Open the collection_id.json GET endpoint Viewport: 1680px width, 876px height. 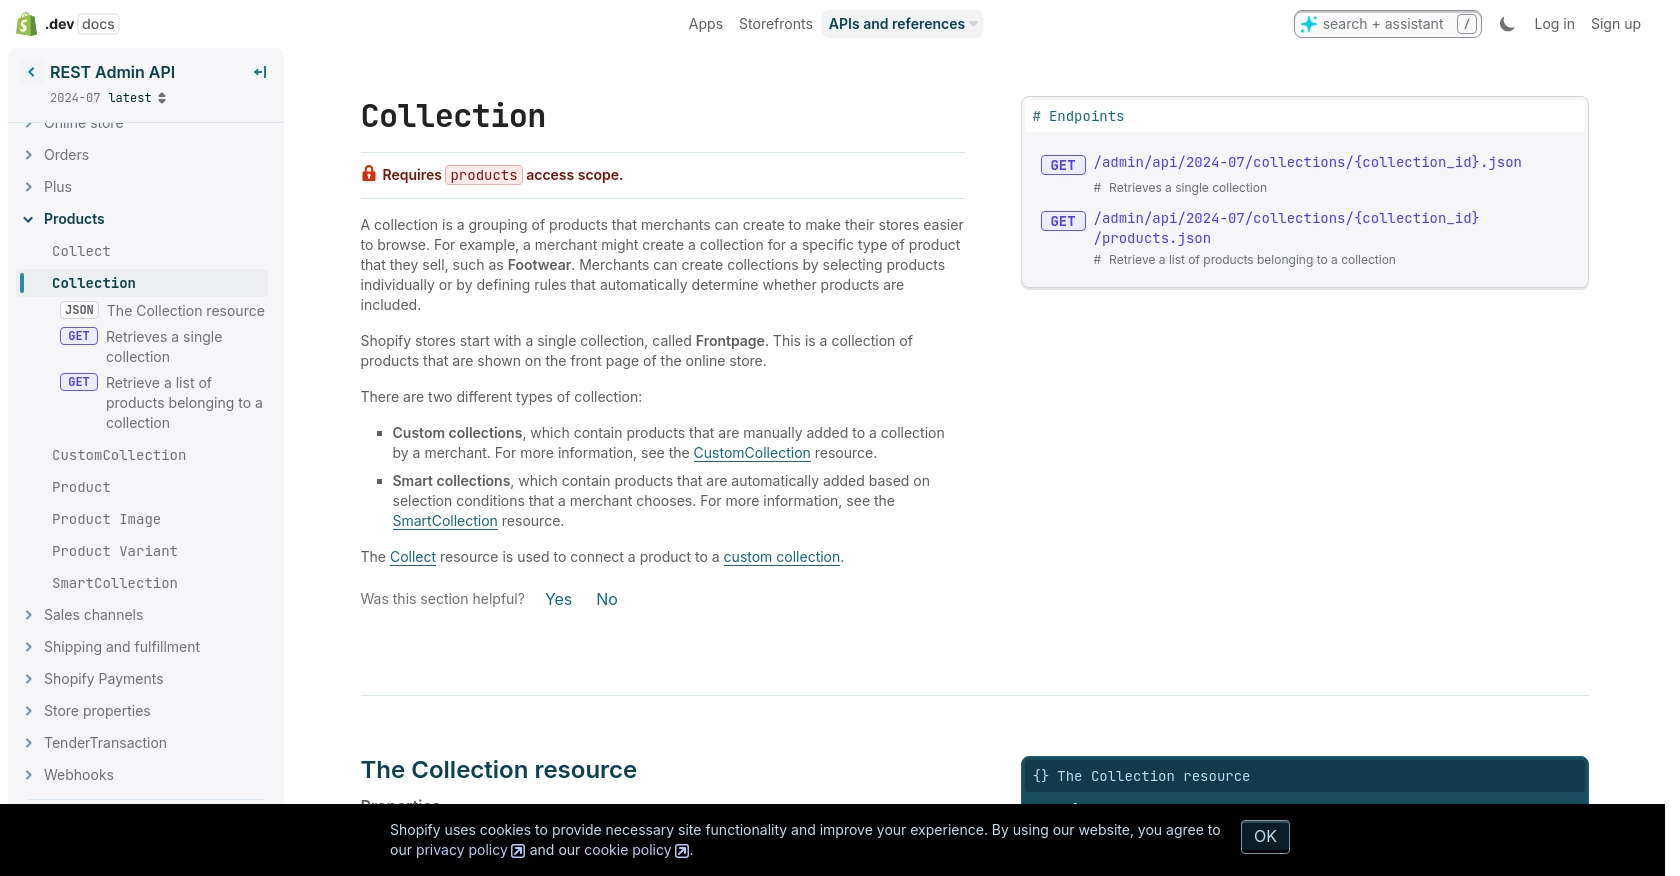(1308, 162)
